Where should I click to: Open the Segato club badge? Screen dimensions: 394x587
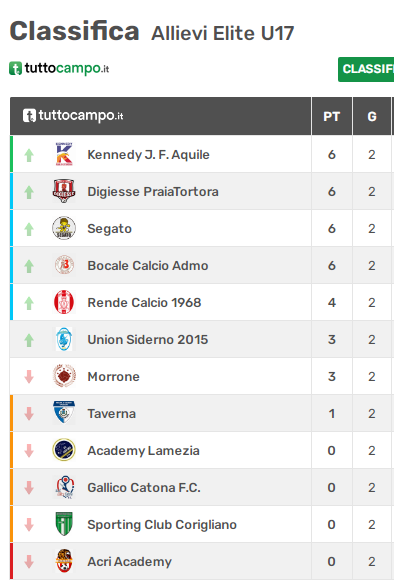(x=64, y=228)
